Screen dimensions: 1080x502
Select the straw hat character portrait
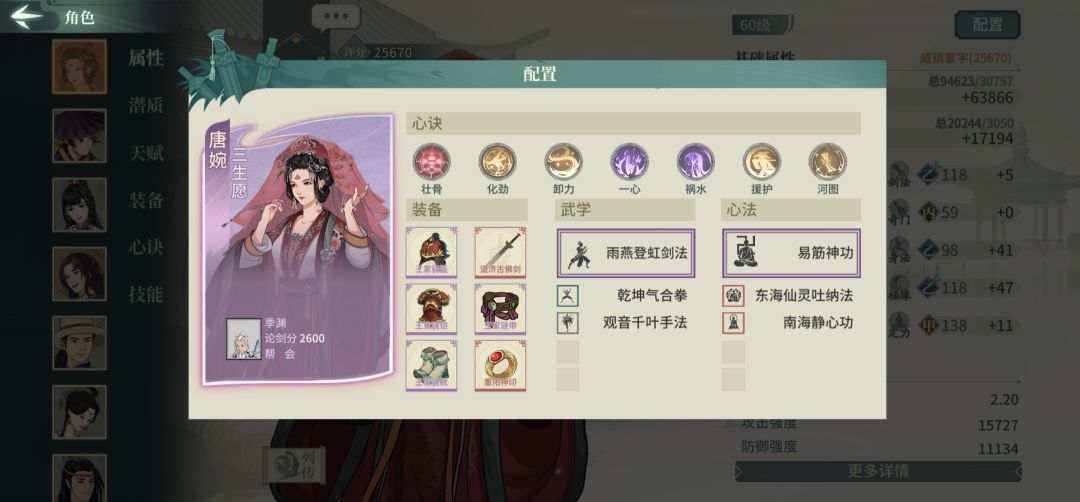[x=80, y=342]
